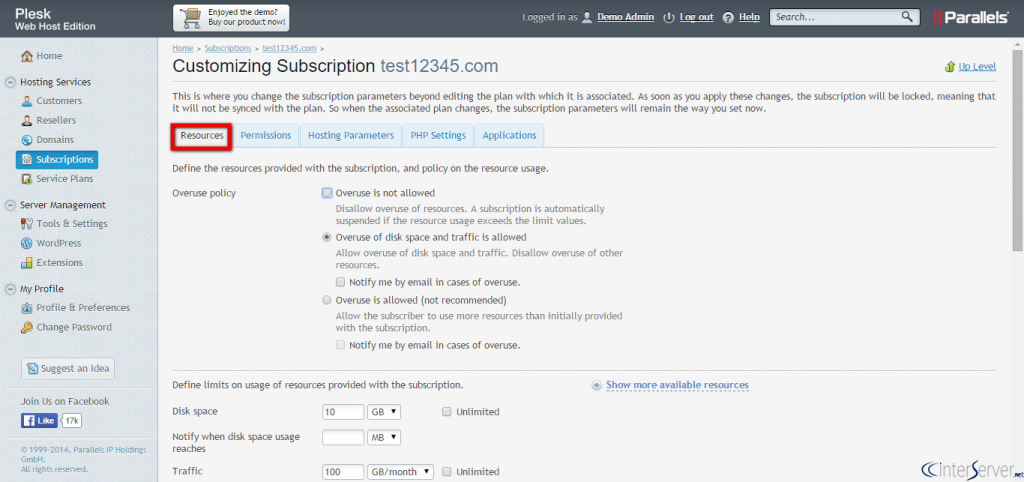Click the Suggest an Idea icon
1024x482 pixels.
coord(33,369)
